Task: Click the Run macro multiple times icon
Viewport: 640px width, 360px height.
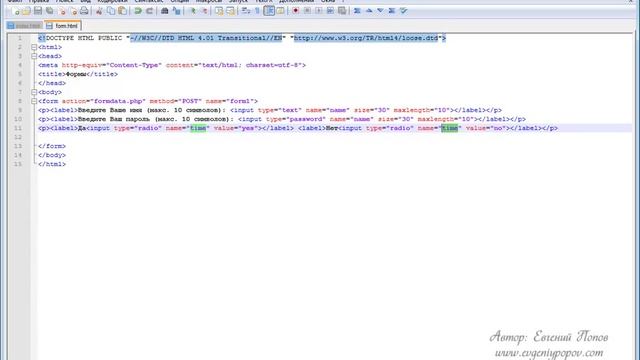Action: point(330,11)
